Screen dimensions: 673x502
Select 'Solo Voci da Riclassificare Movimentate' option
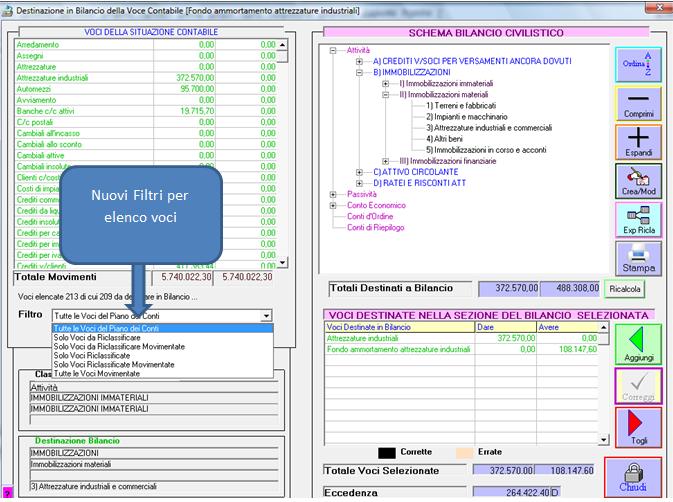[x=163, y=347]
